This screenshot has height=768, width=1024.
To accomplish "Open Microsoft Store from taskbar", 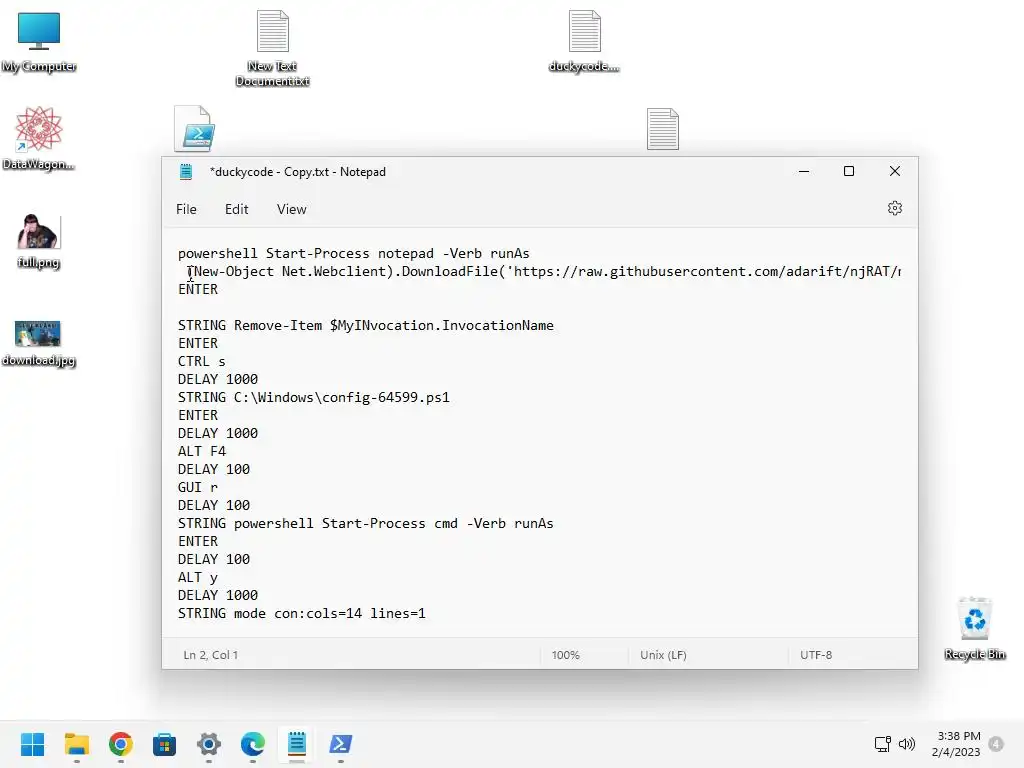I will coord(165,744).
